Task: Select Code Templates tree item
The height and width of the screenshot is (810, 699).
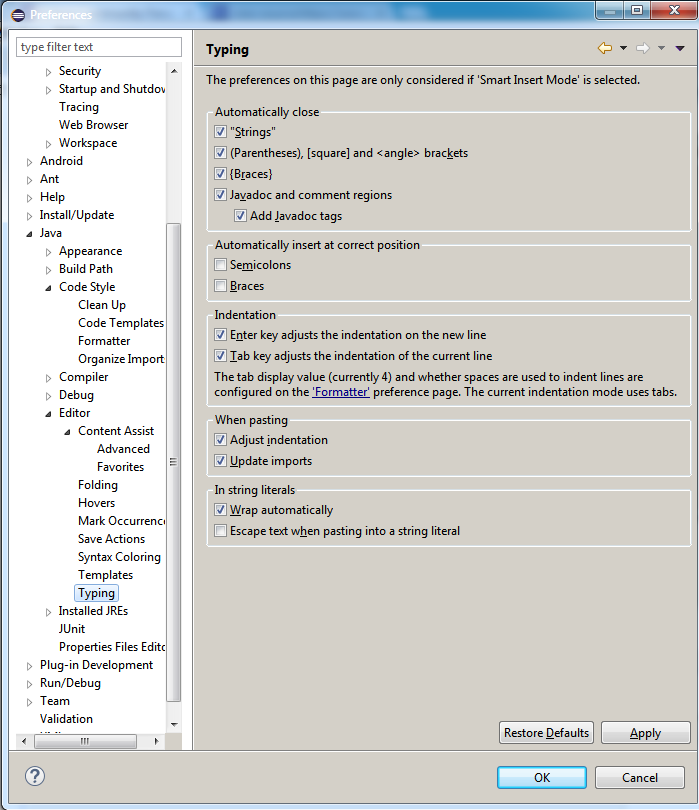Action: point(121,323)
